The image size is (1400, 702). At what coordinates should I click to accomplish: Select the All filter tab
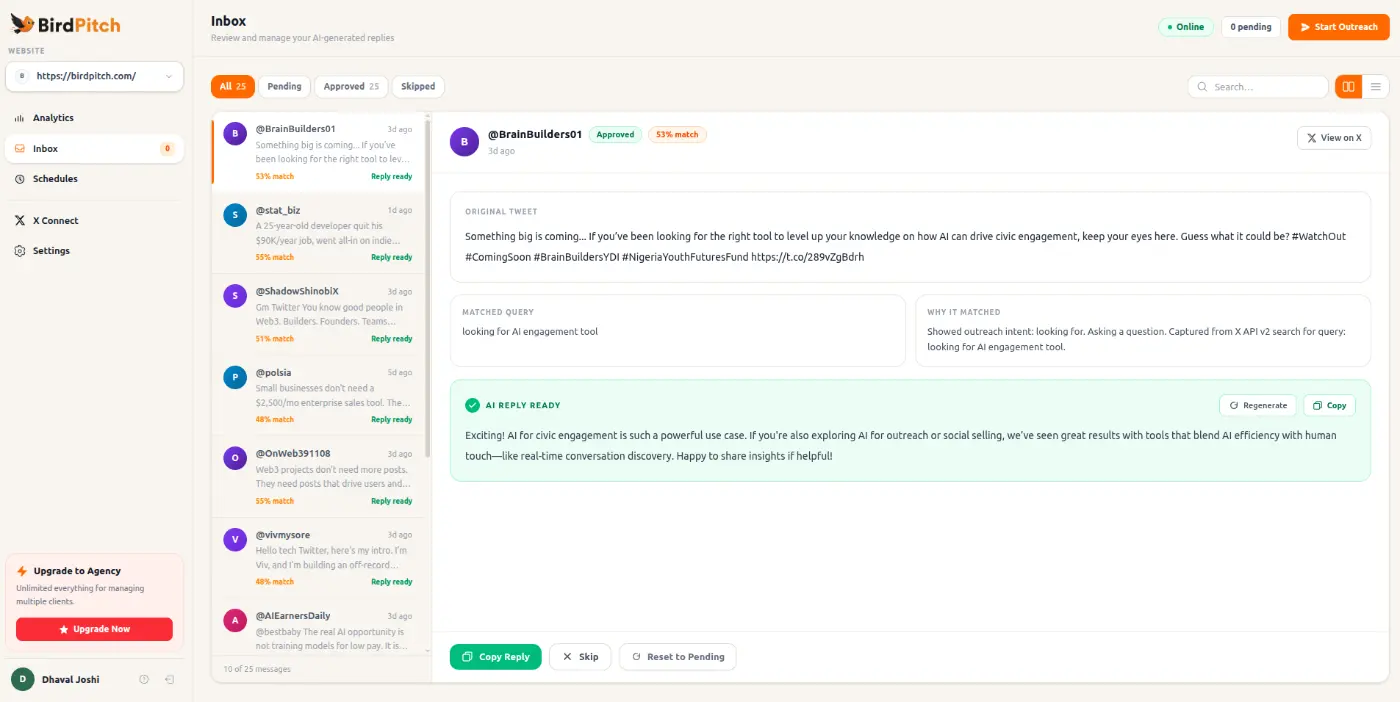pos(233,87)
